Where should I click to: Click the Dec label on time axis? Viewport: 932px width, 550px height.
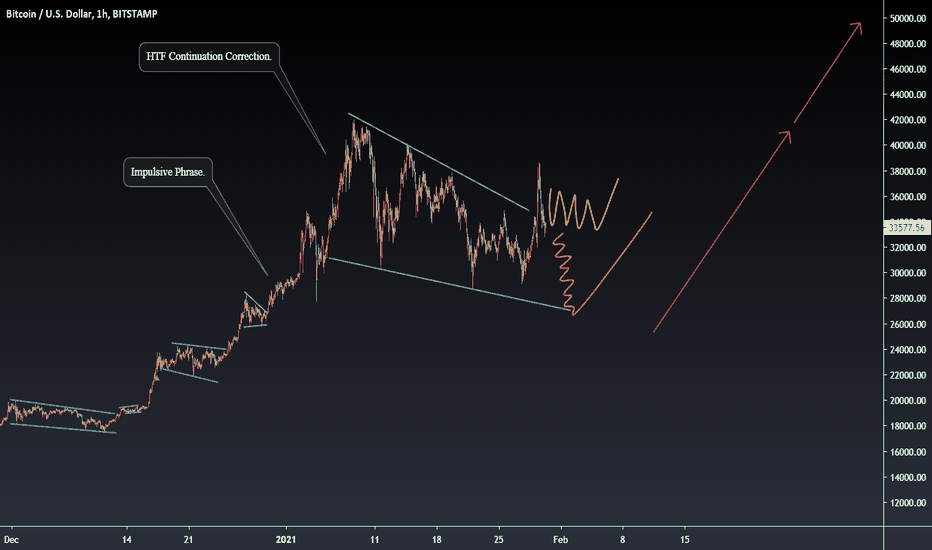[x=11, y=540]
